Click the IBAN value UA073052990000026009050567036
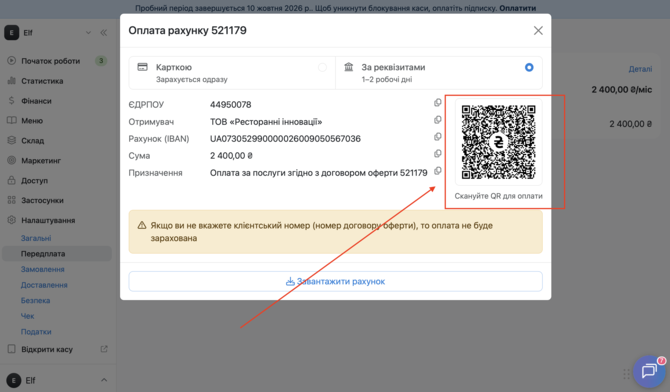Image resolution: width=670 pixels, height=392 pixels. (285, 139)
